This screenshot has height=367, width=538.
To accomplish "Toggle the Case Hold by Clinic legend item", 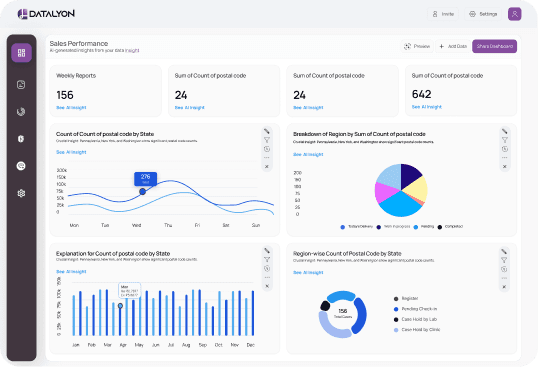I will (x=417, y=330).
